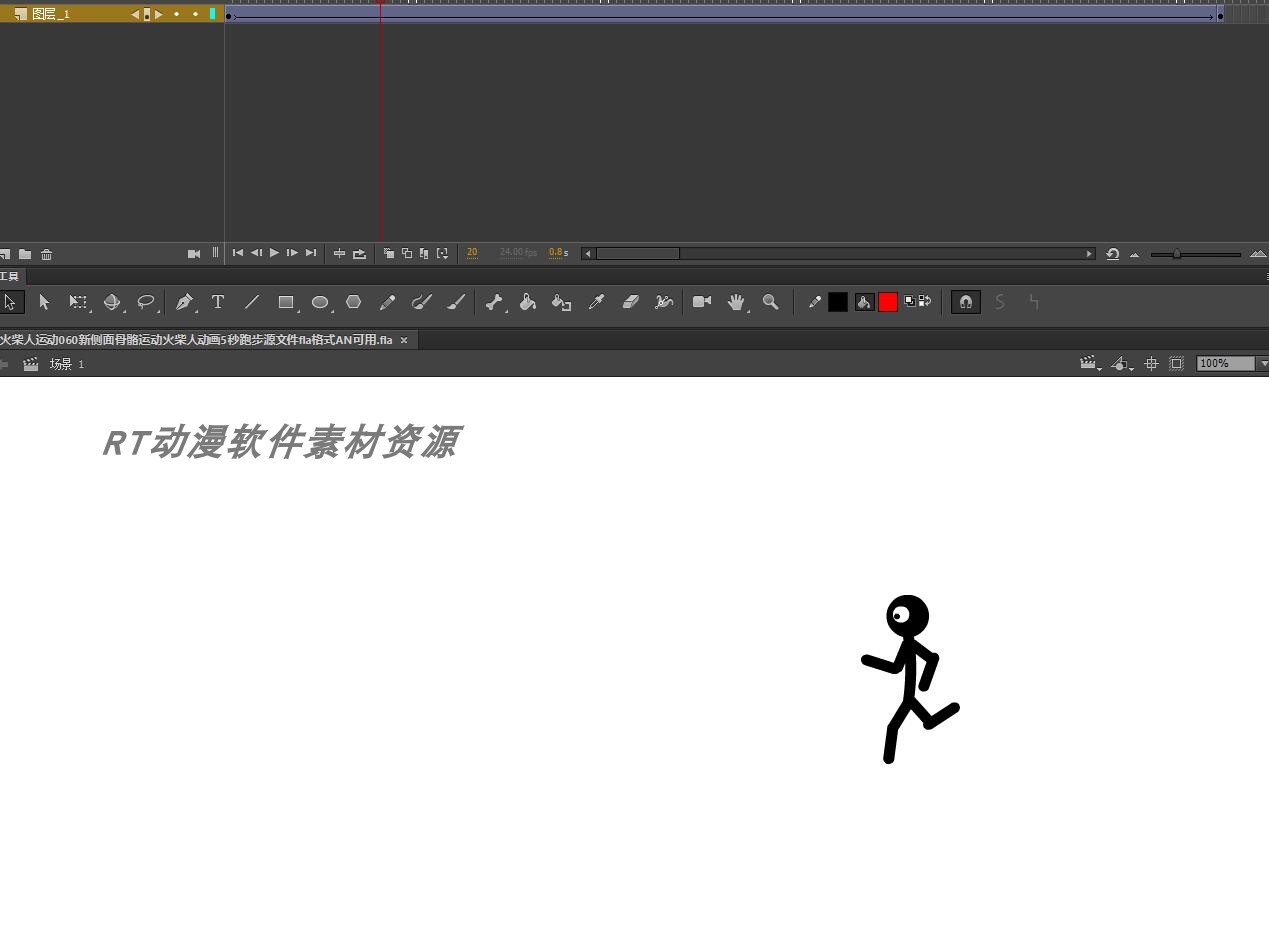
Task: Open the black stroke color swatch
Action: (838, 302)
